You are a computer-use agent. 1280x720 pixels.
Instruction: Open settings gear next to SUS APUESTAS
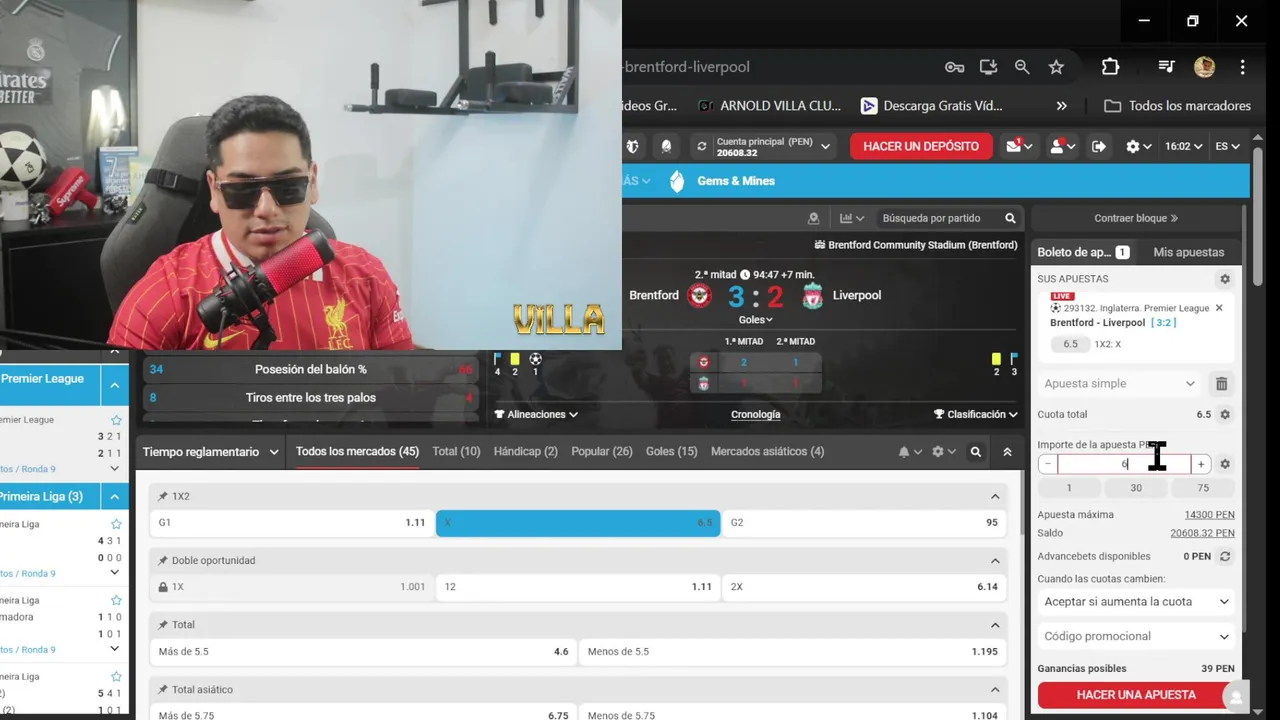[x=1224, y=279]
